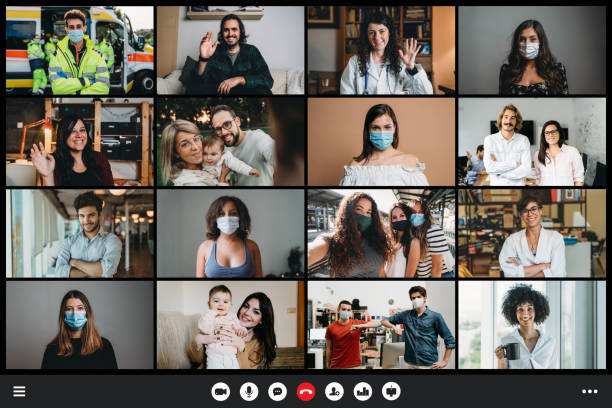Select the masked woman in black sweater tile
Image resolution: width=612 pixels, height=408 pixels.
coord(80,325)
